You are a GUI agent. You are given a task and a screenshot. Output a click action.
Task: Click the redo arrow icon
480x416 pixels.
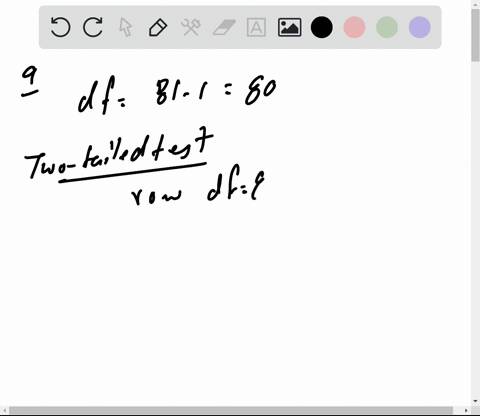[93, 27]
